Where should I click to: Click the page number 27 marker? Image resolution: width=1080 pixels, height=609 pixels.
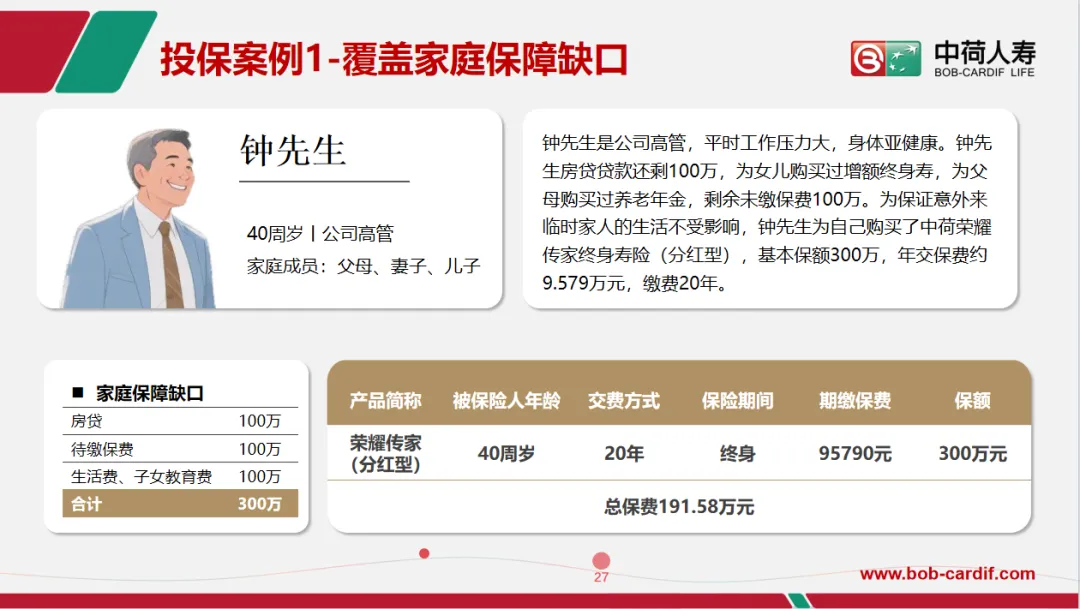601,577
